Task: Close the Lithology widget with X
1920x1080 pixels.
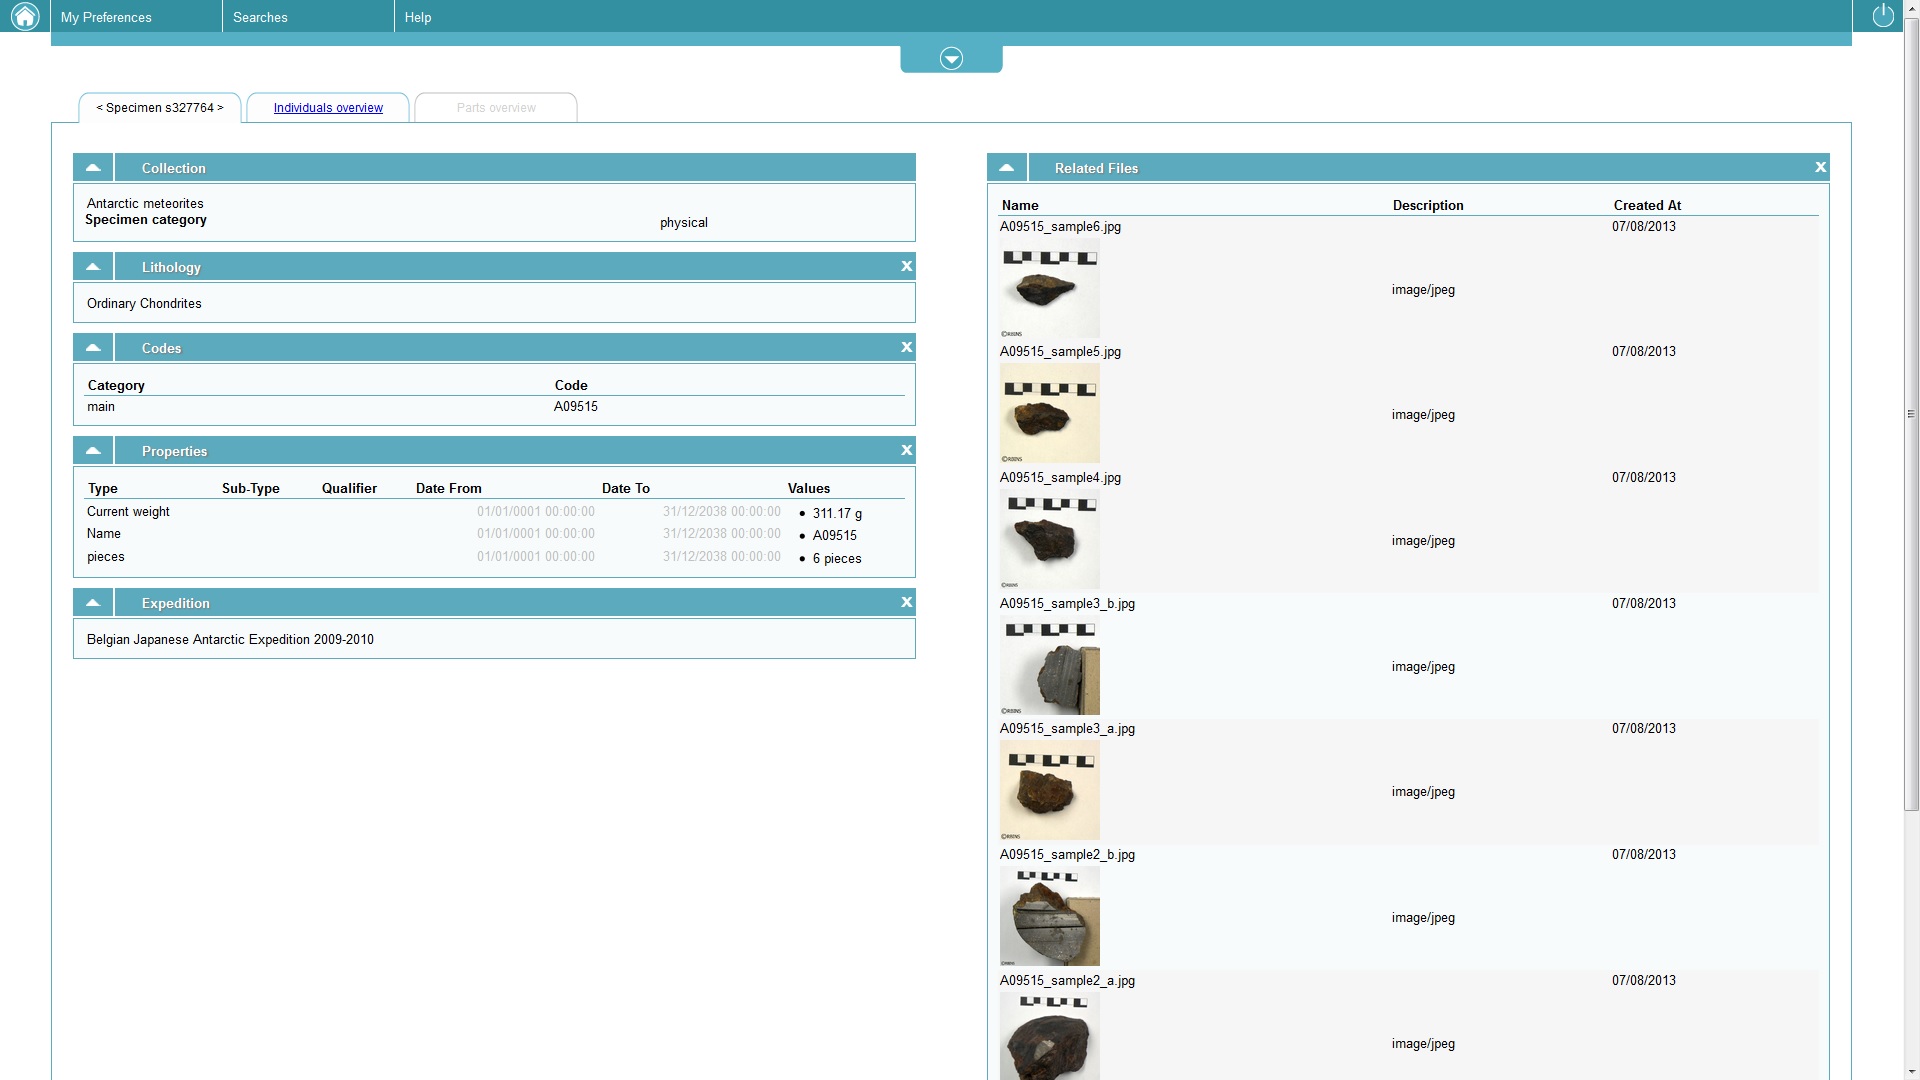Action: pos(906,266)
